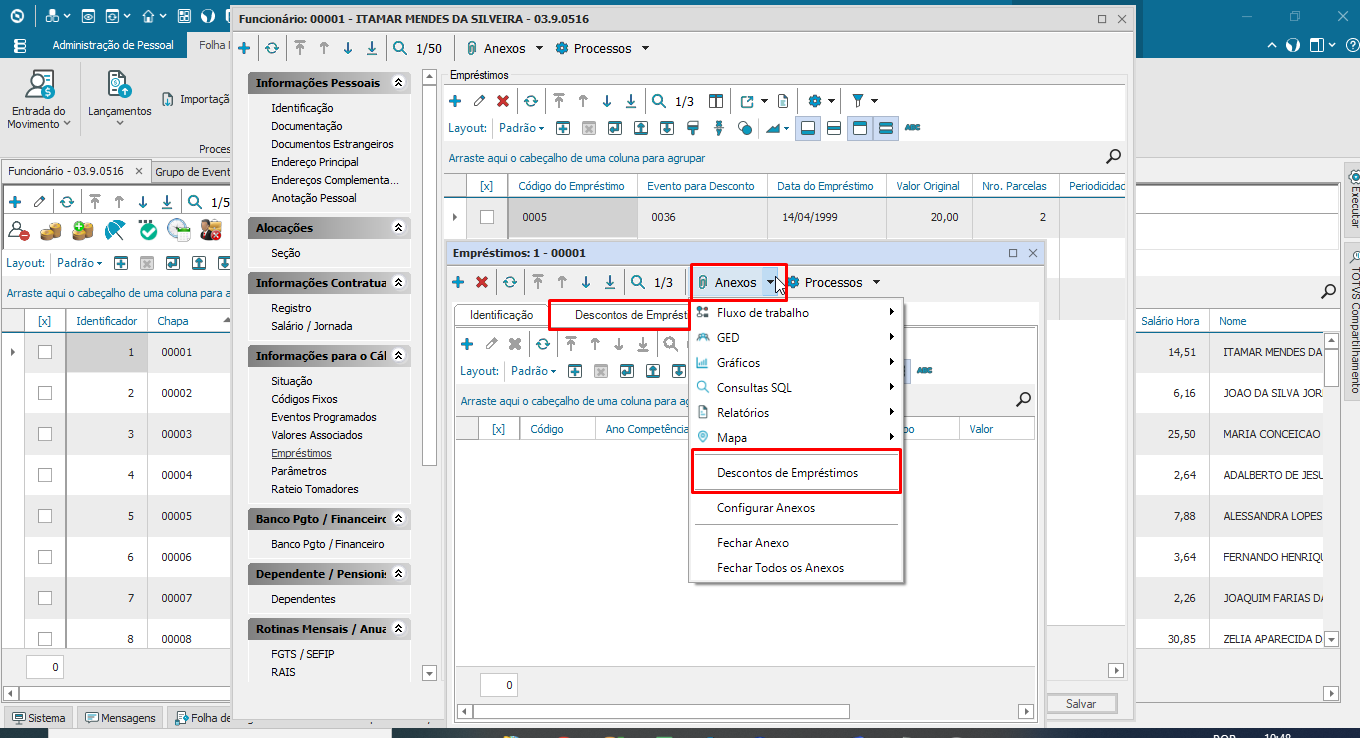This screenshot has width=1360, height=738.
Task: Tick checkbox of loan row 0005
Action: pos(487,217)
